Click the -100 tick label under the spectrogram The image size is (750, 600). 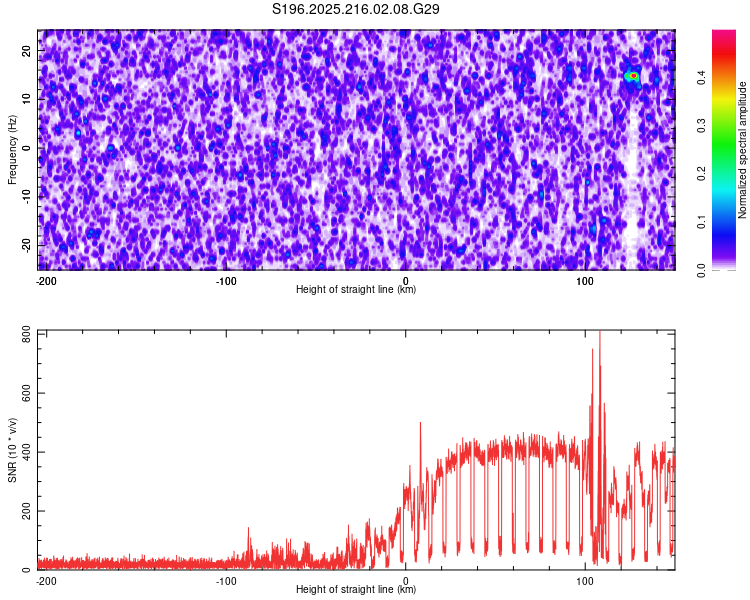[226, 281]
